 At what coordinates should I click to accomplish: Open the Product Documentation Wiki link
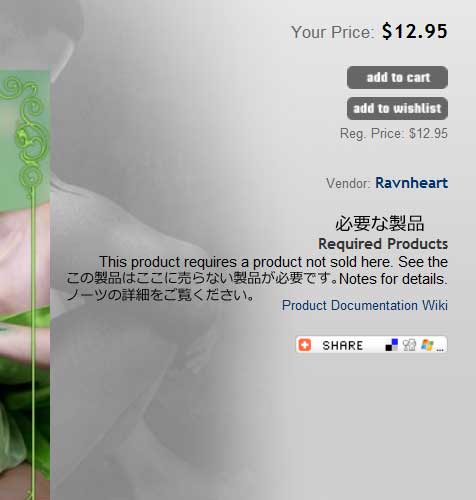(365, 305)
